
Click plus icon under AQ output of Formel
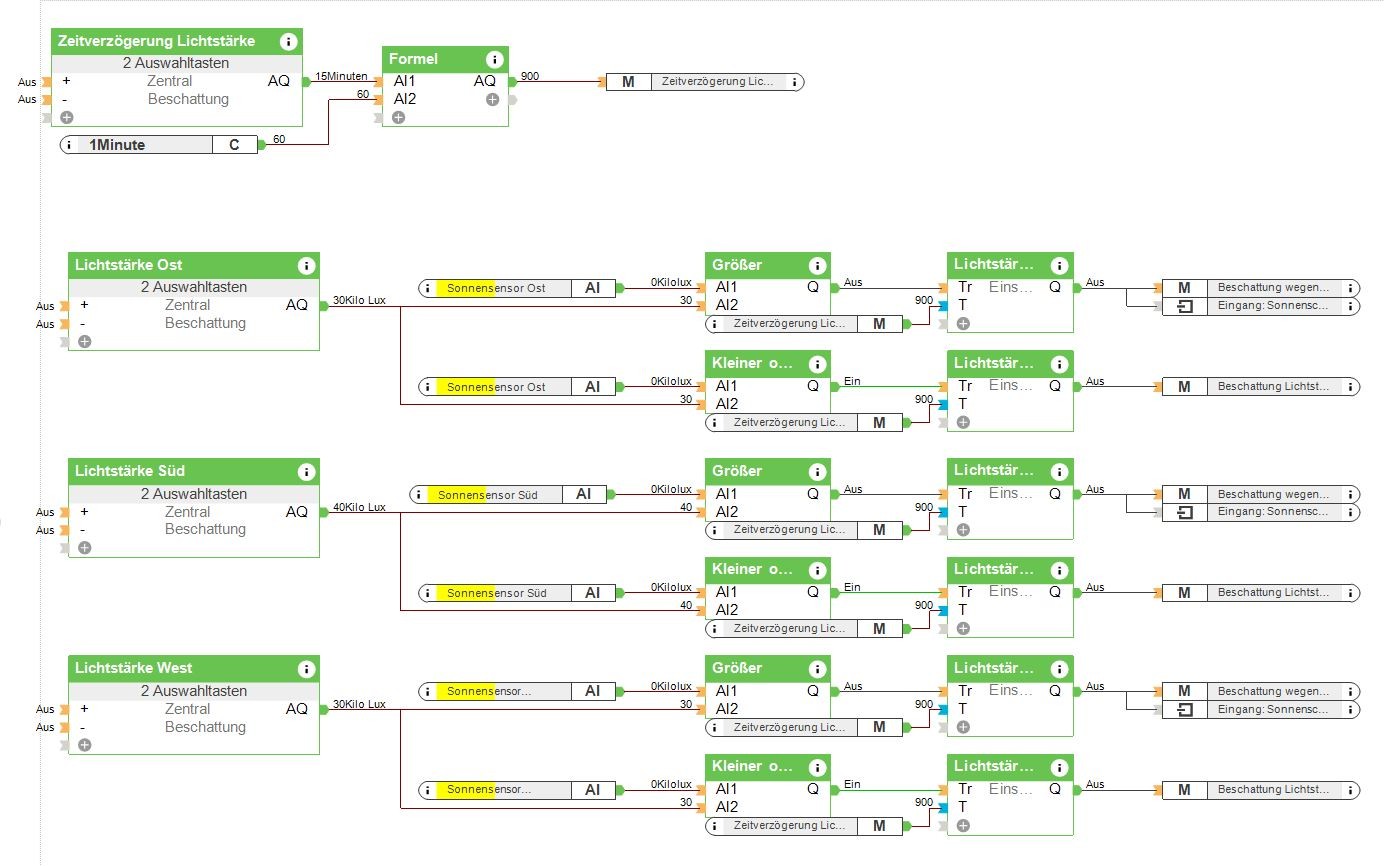pos(492,99)
